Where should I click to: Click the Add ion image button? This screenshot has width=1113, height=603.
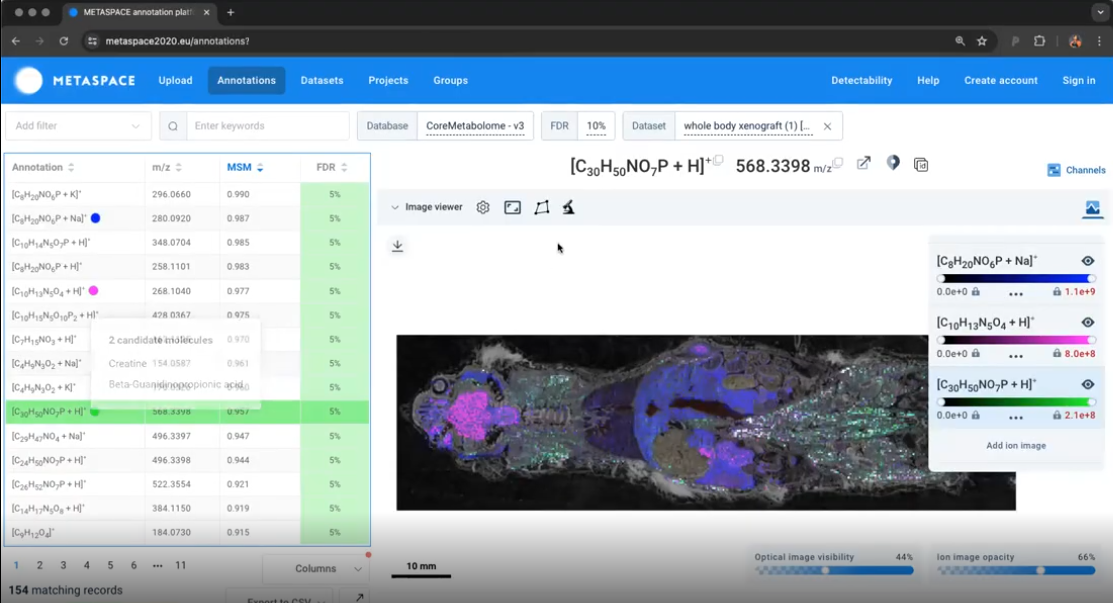(1015, 444)
